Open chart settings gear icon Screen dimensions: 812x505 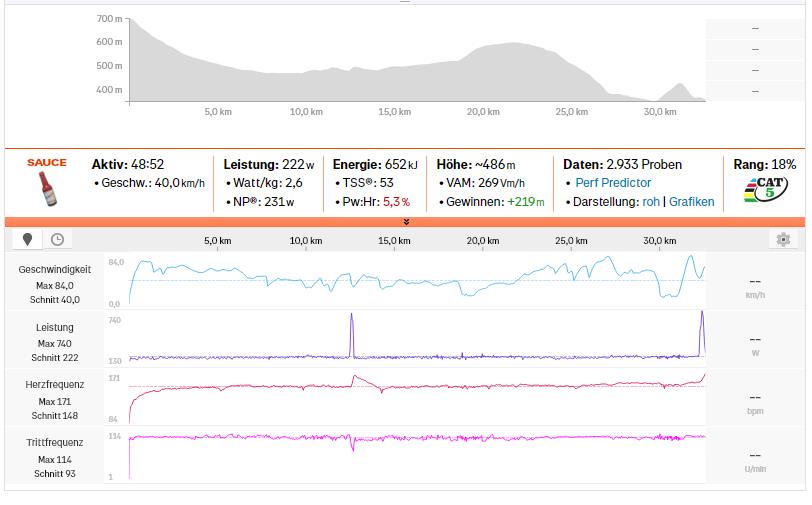tap(783, 240)
